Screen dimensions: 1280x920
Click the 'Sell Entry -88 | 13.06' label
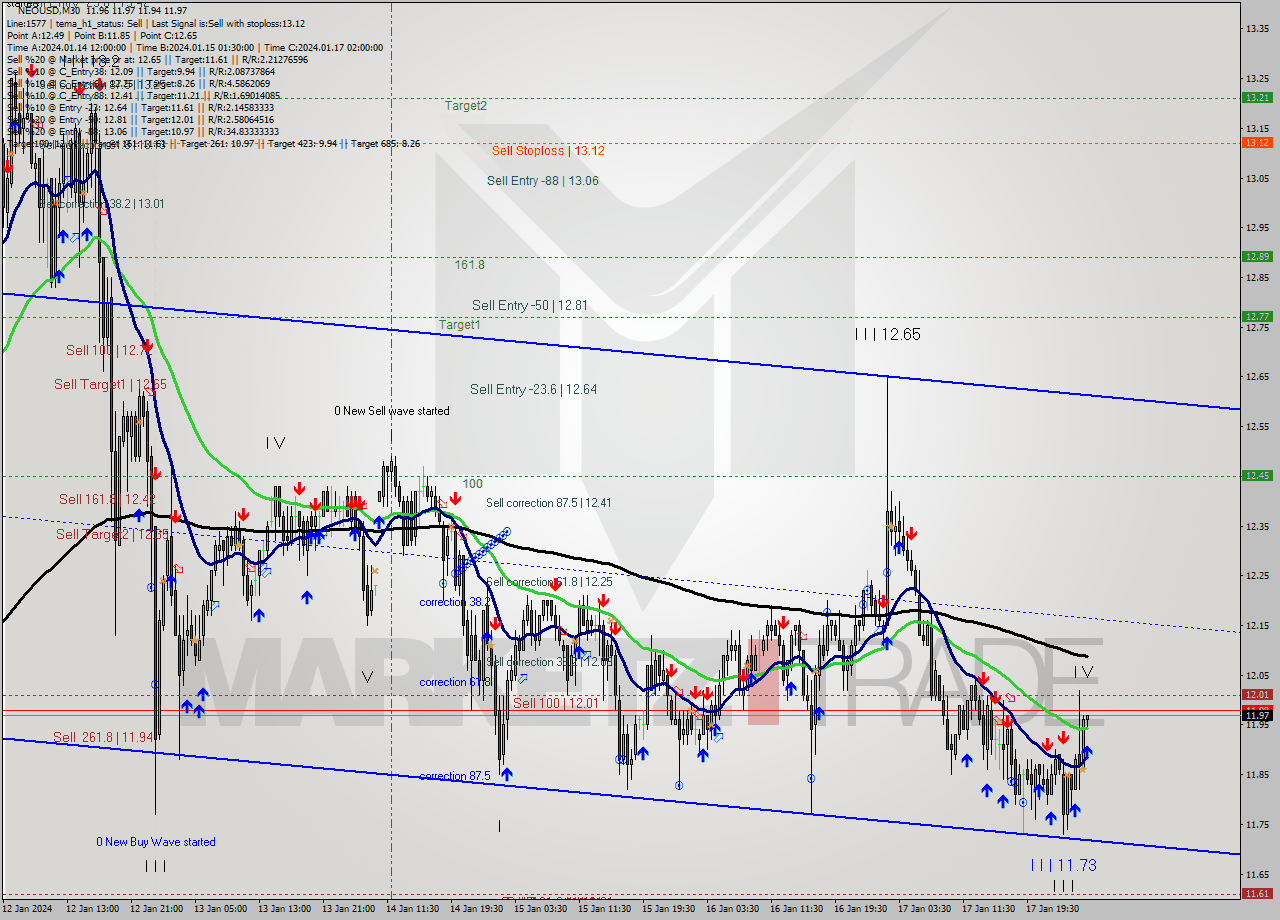pyautogui.click(x=543, y=180)
